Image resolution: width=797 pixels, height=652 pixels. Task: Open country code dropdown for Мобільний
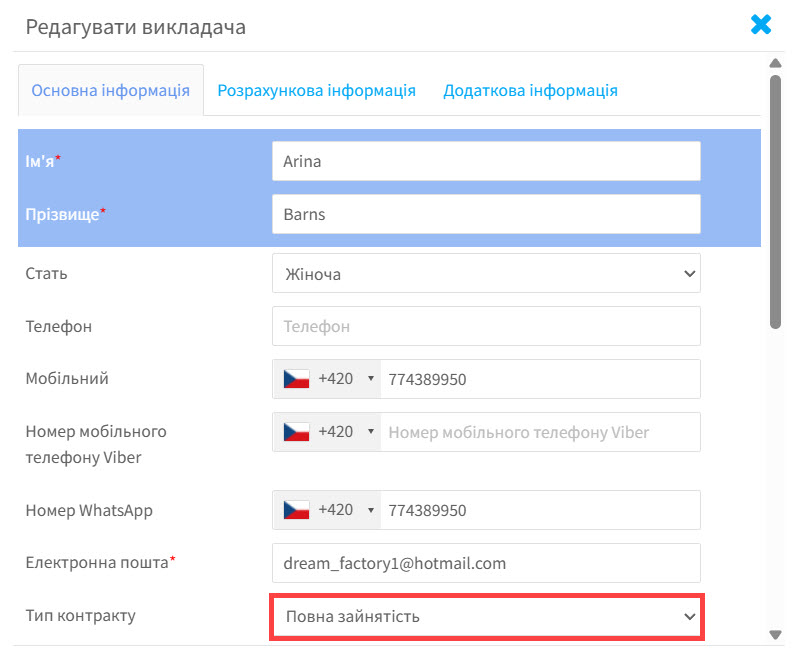pyautogui.click(x=371, y=379)
